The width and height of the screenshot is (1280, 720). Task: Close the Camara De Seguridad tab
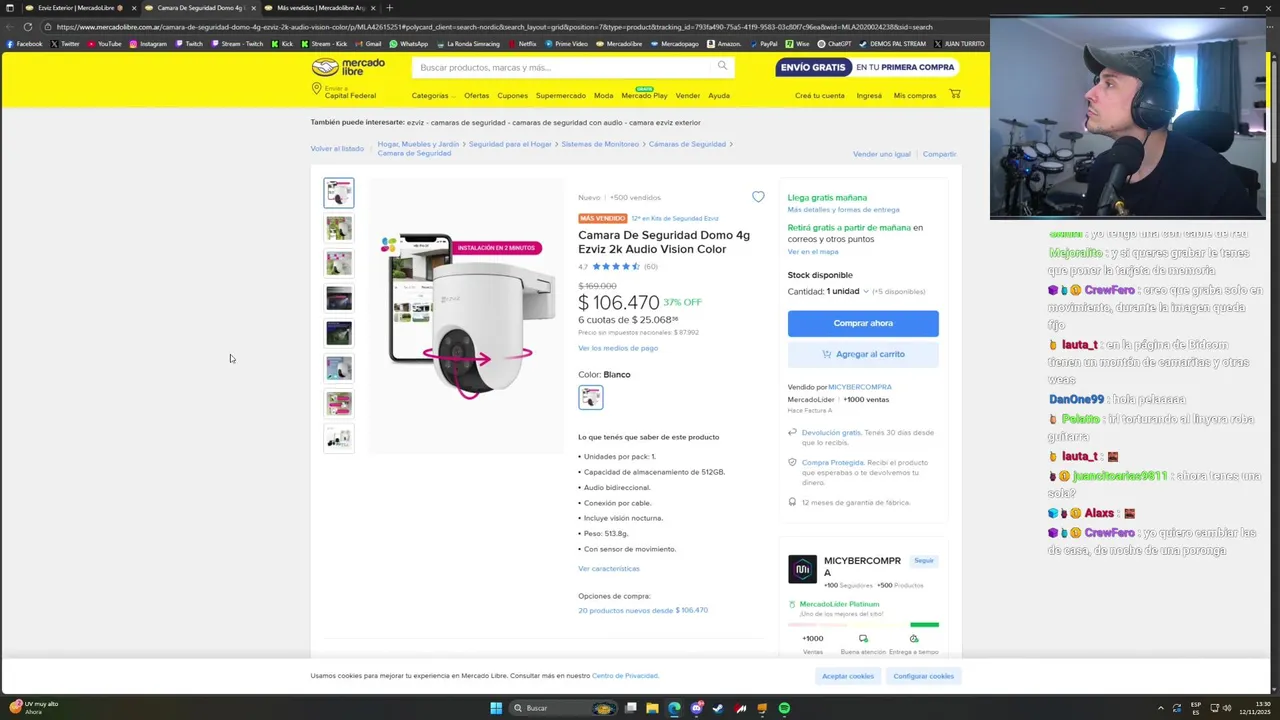coord(253,8)
